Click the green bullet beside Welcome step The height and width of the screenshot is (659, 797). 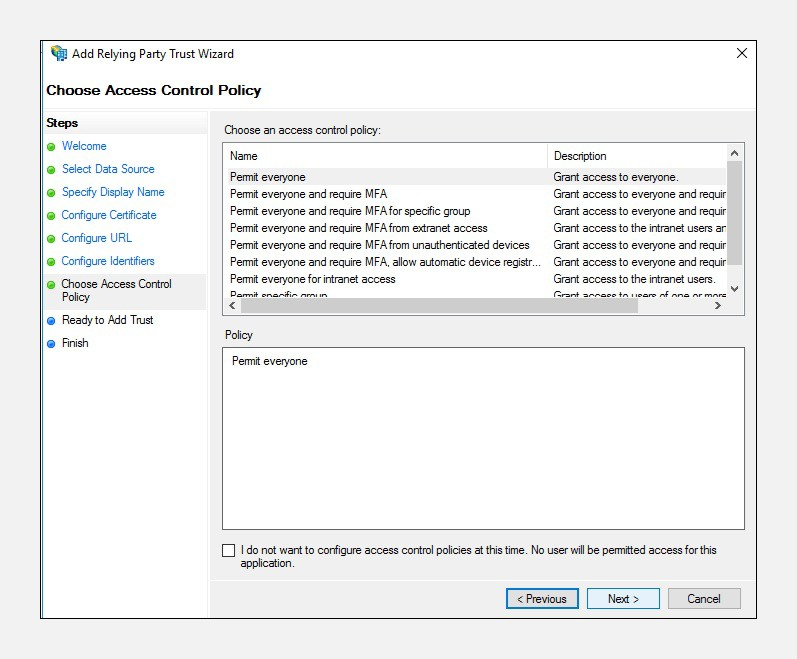click(x=51, y=147)
